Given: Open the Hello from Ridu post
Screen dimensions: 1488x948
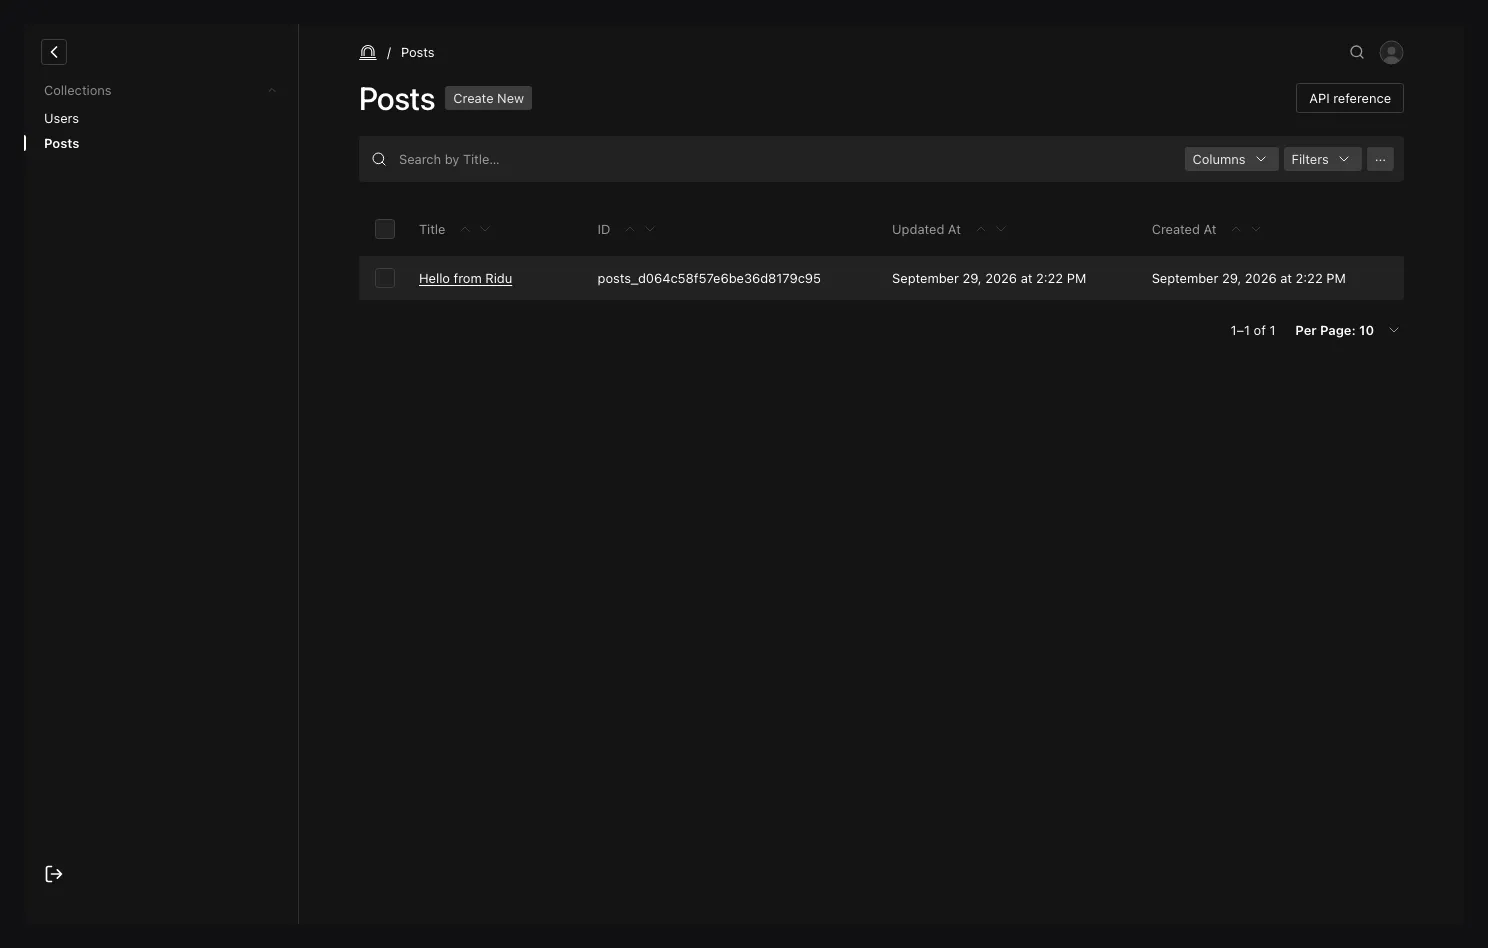Looking at the screenshot, I should [x=465, y=278].
